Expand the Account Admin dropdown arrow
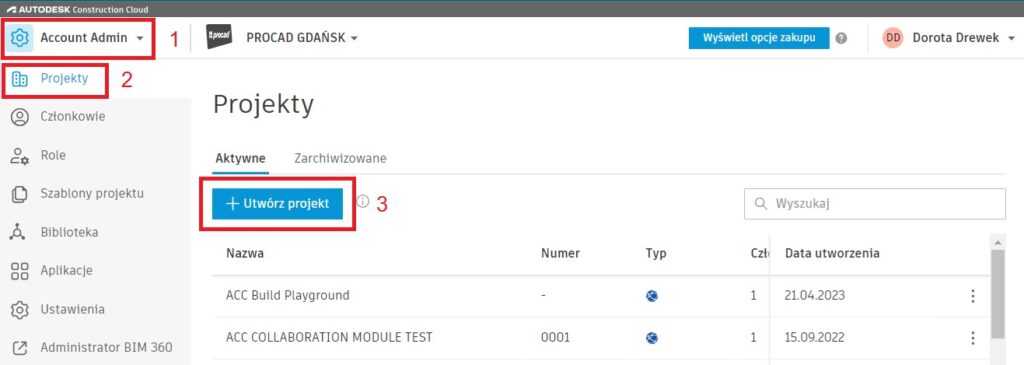The width and height of the screenshot is (1024, 365). coord(140,39)
